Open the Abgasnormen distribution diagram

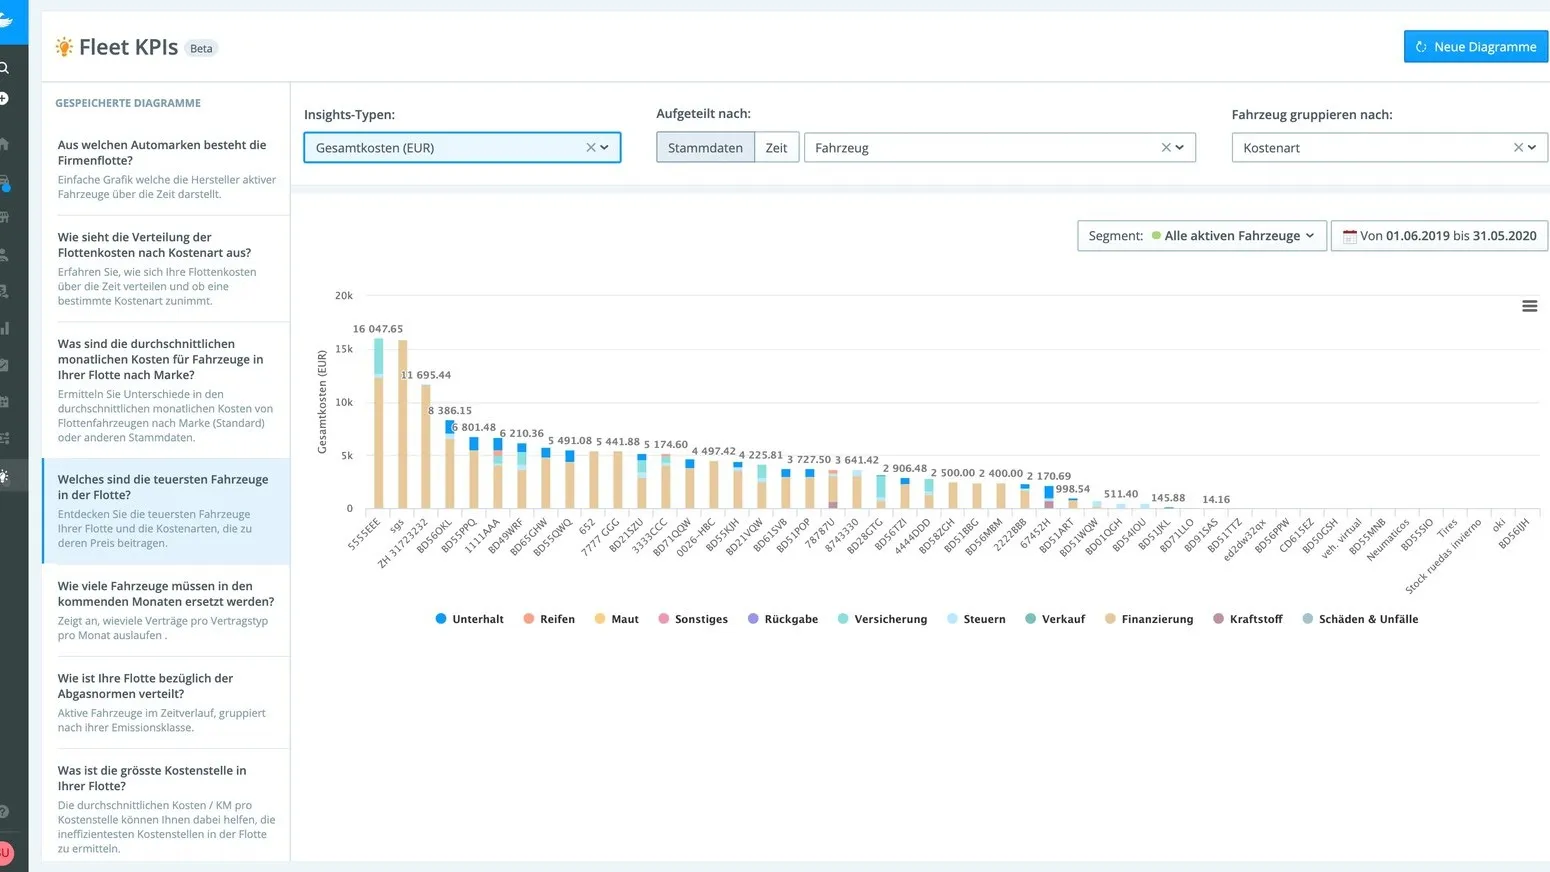point(166,702)
